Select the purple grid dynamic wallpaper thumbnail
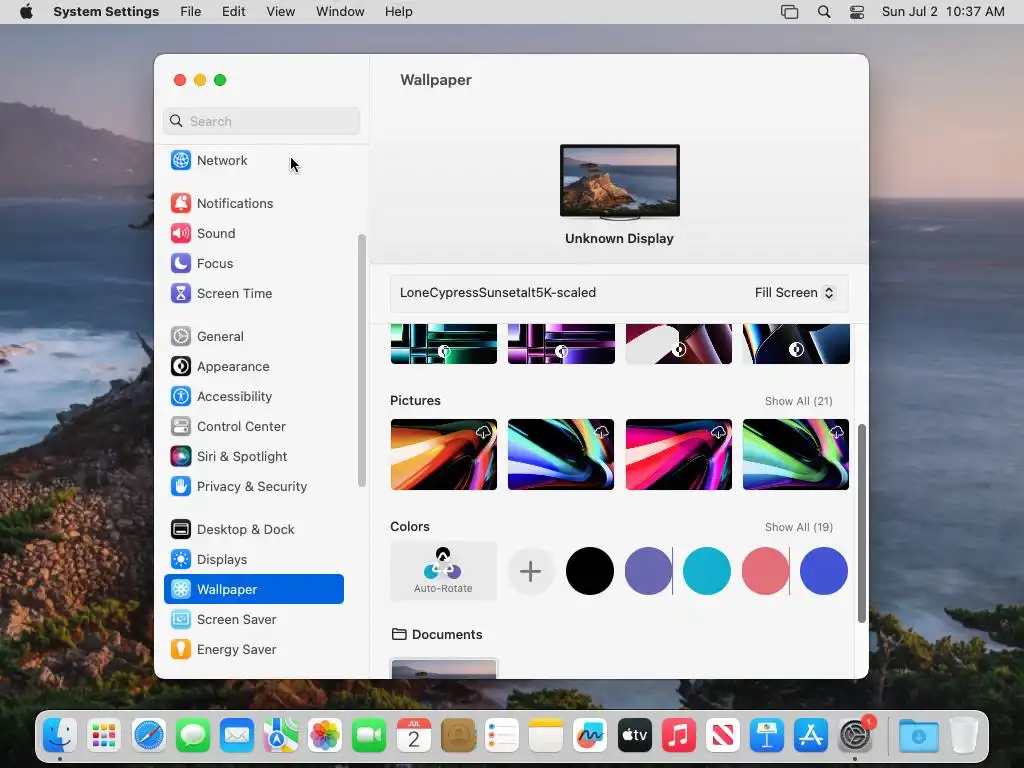 561,344
